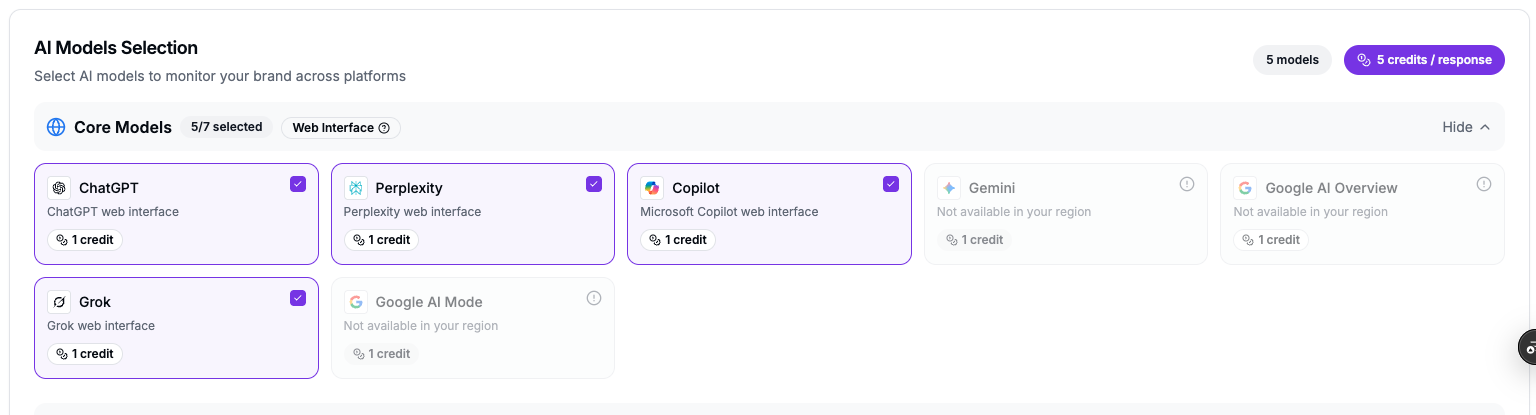Click the 5 credits / response button
This screenshot has width=1536, height=415.
pyautogui.click(x=1424, y=60)
